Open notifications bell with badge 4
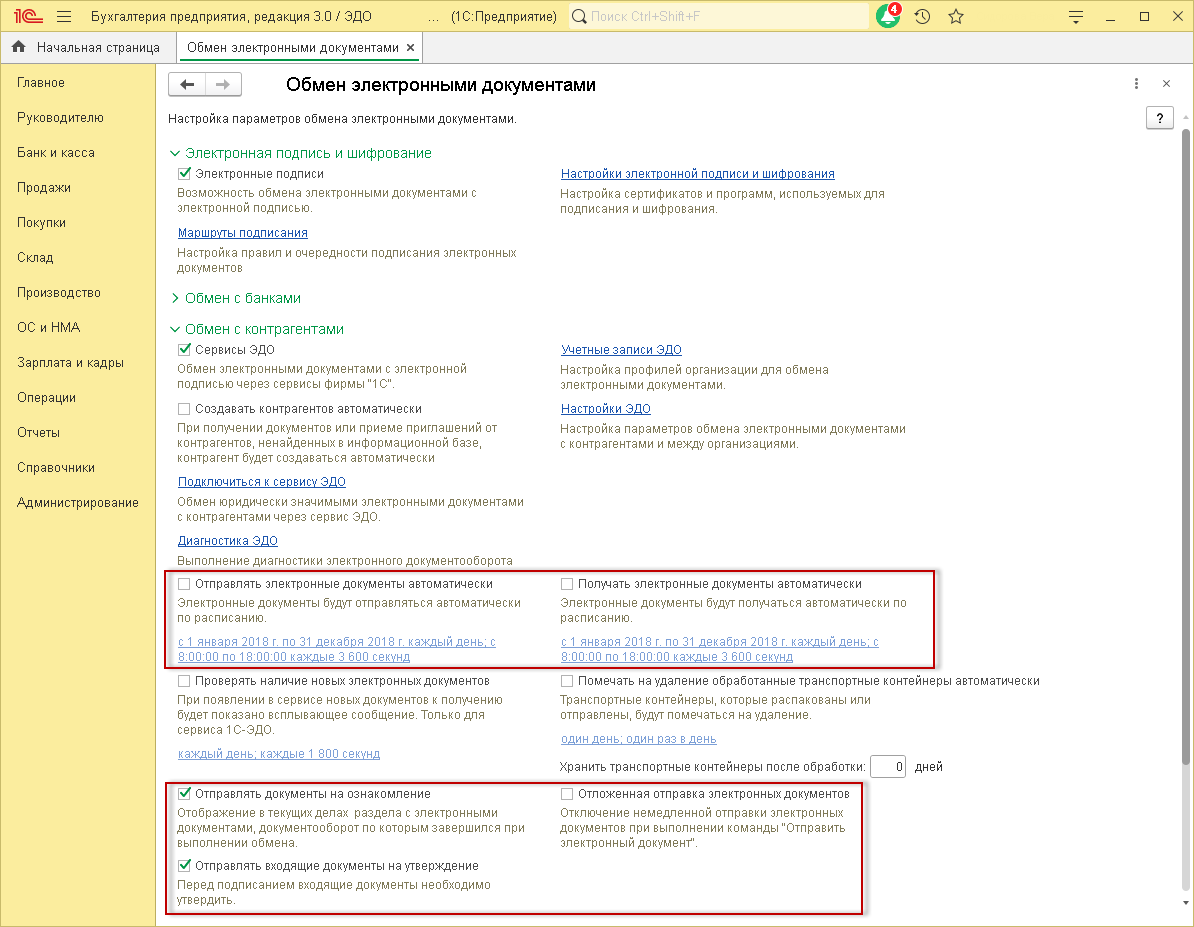 click(888, 16)
